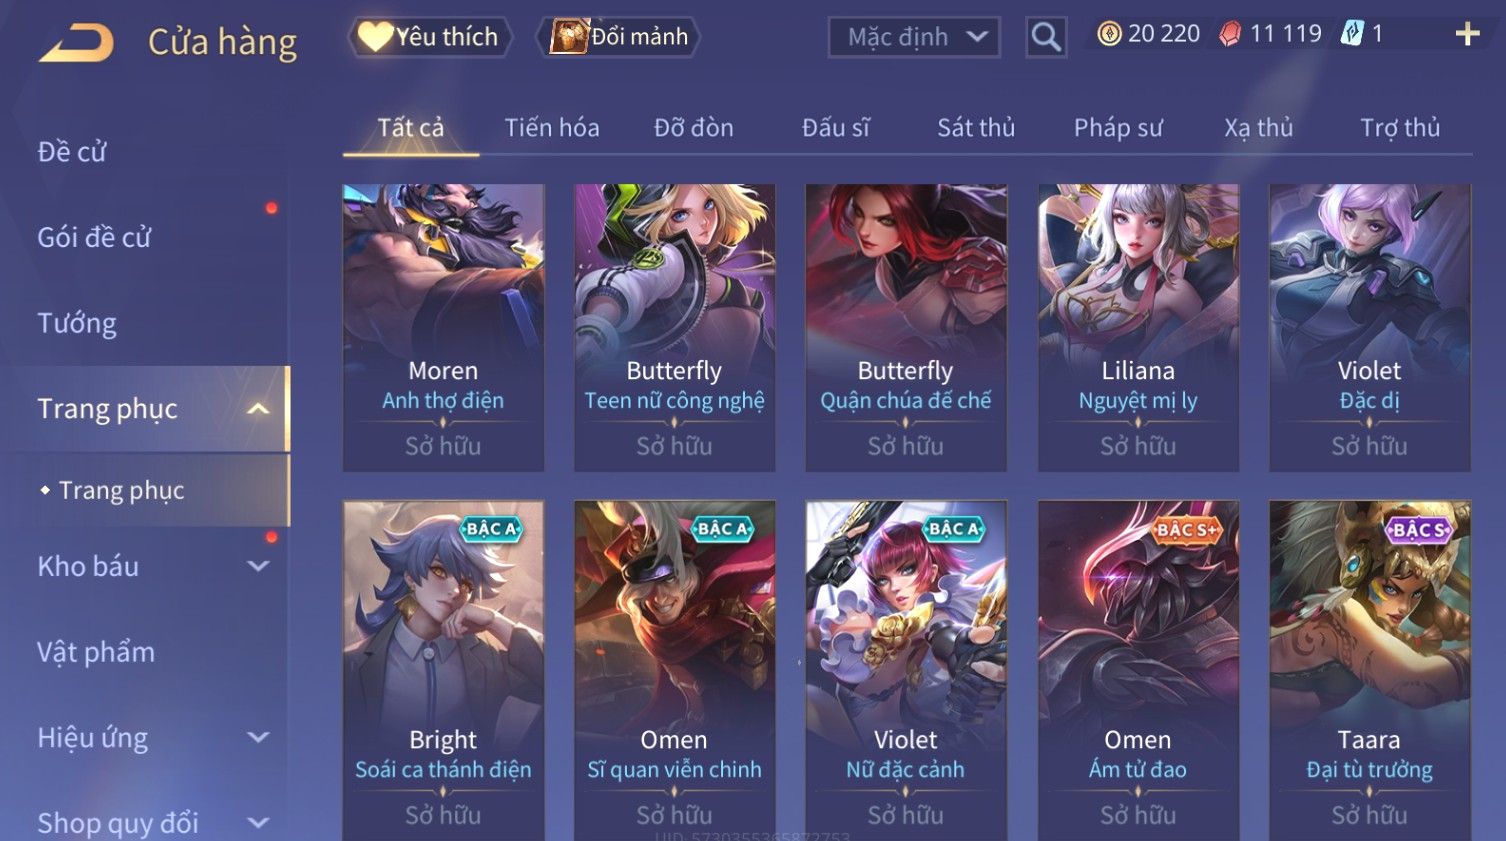Click the gold coin balance icon

(1109, 34)
